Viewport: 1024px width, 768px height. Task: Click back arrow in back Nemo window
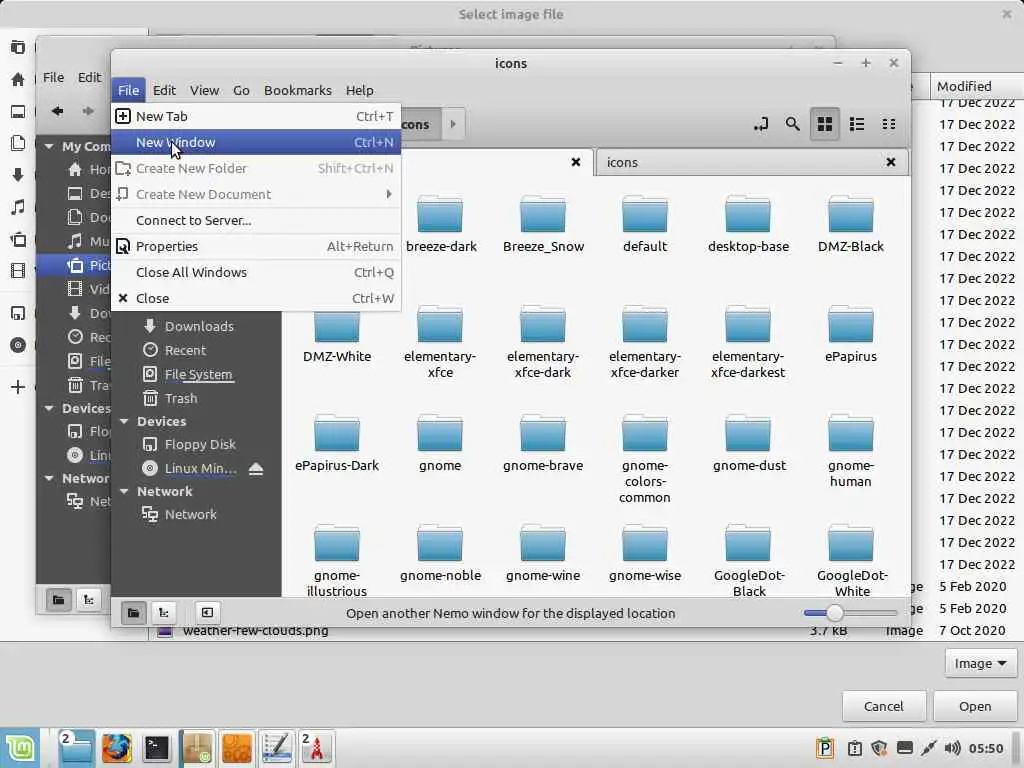click(57, 111)
